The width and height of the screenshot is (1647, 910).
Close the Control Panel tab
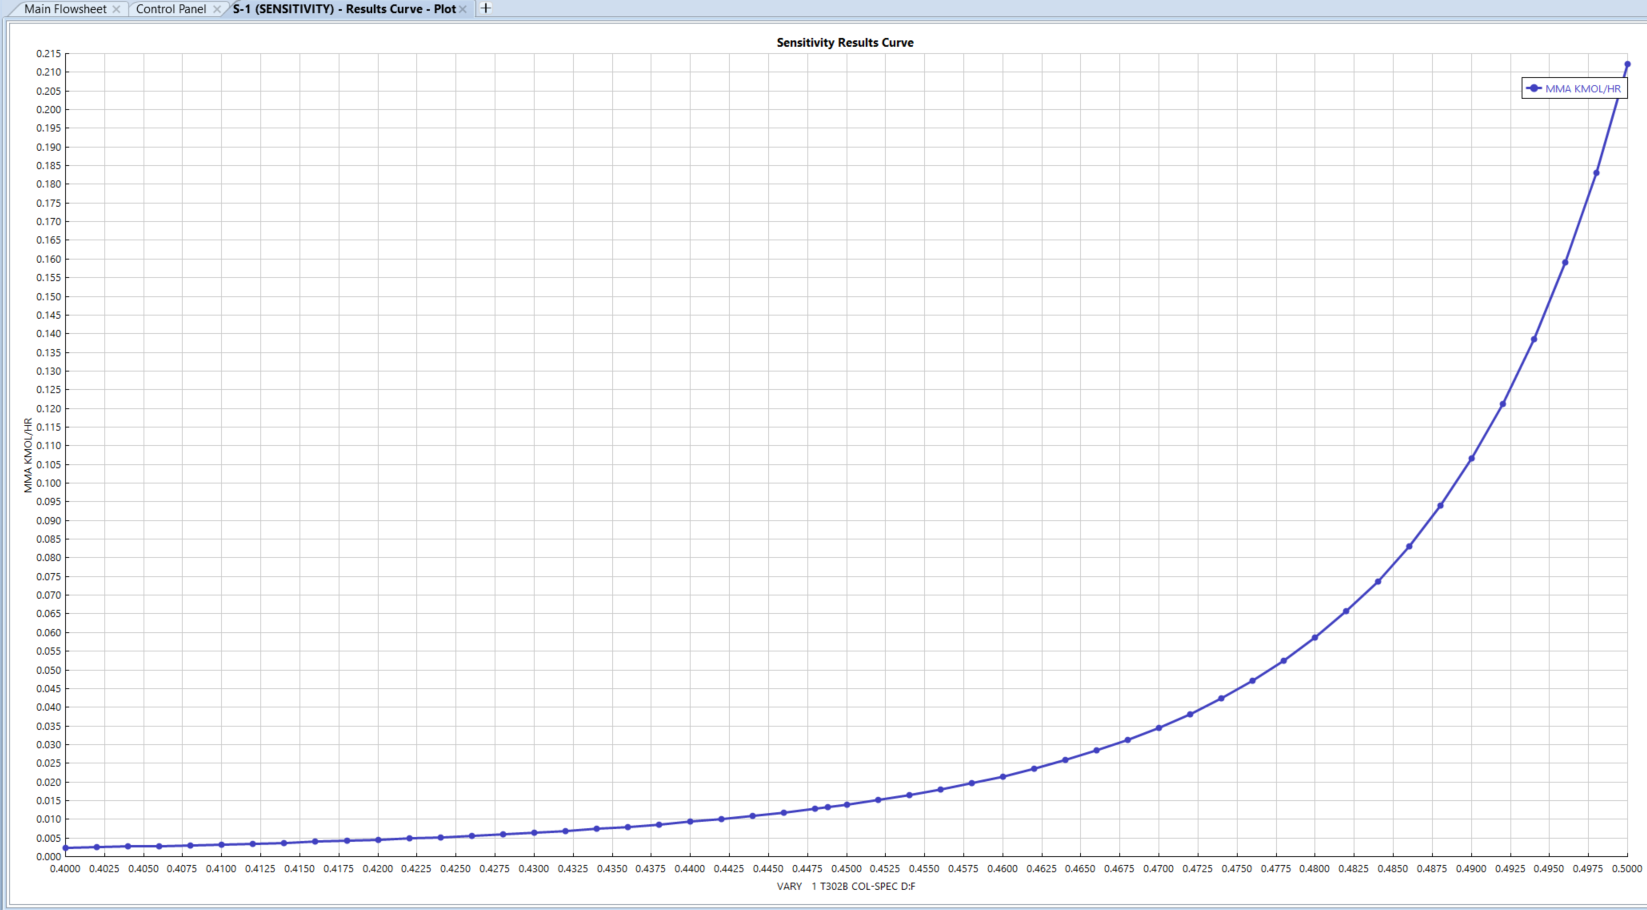coord(217,9)
